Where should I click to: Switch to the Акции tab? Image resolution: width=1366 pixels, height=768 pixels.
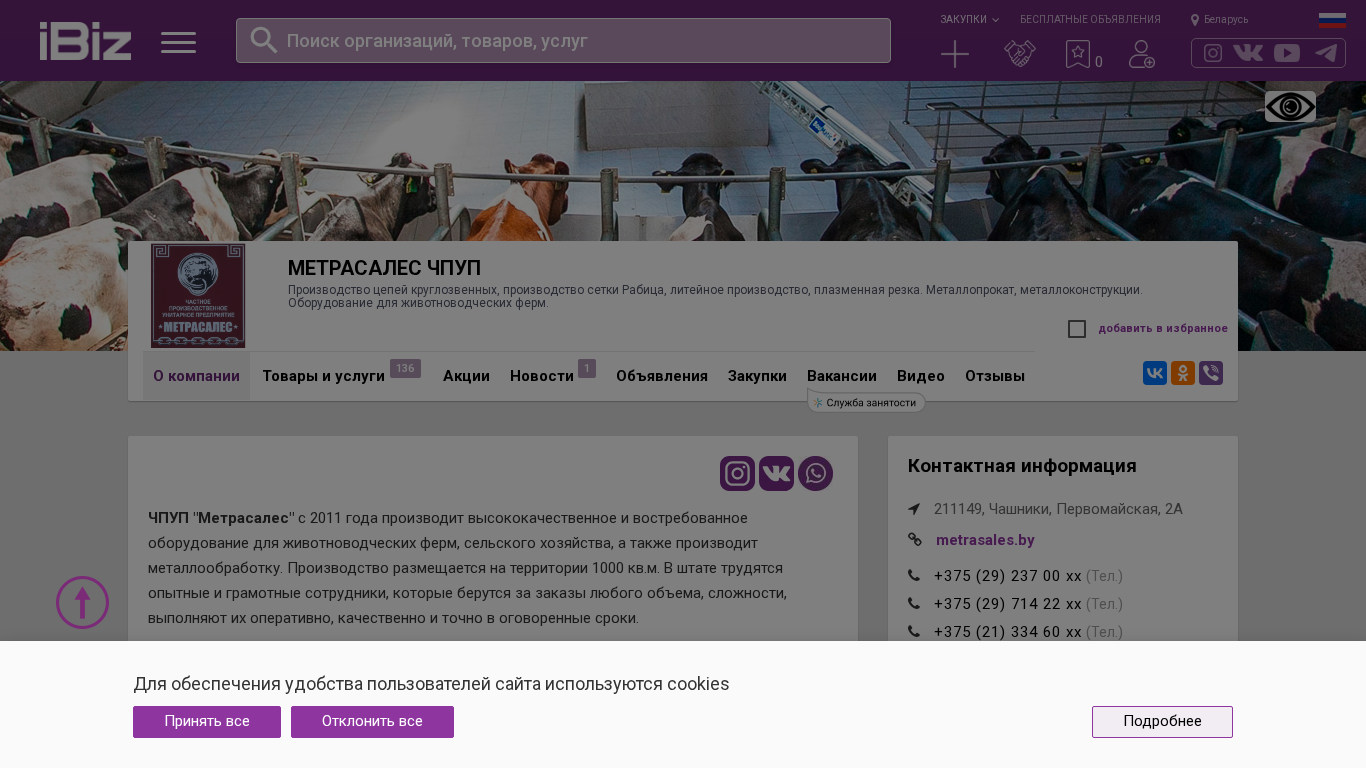(466, 376)
